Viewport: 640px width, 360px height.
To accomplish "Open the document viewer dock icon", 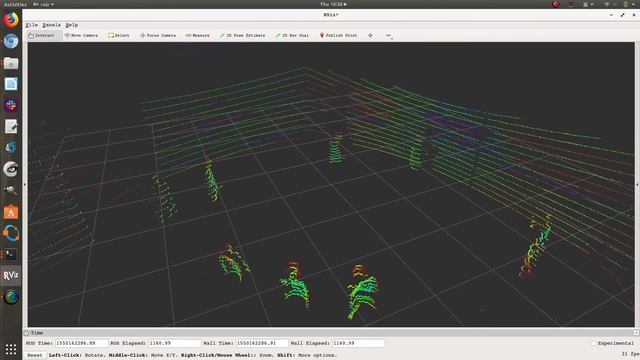I will (x=11, y=84).
